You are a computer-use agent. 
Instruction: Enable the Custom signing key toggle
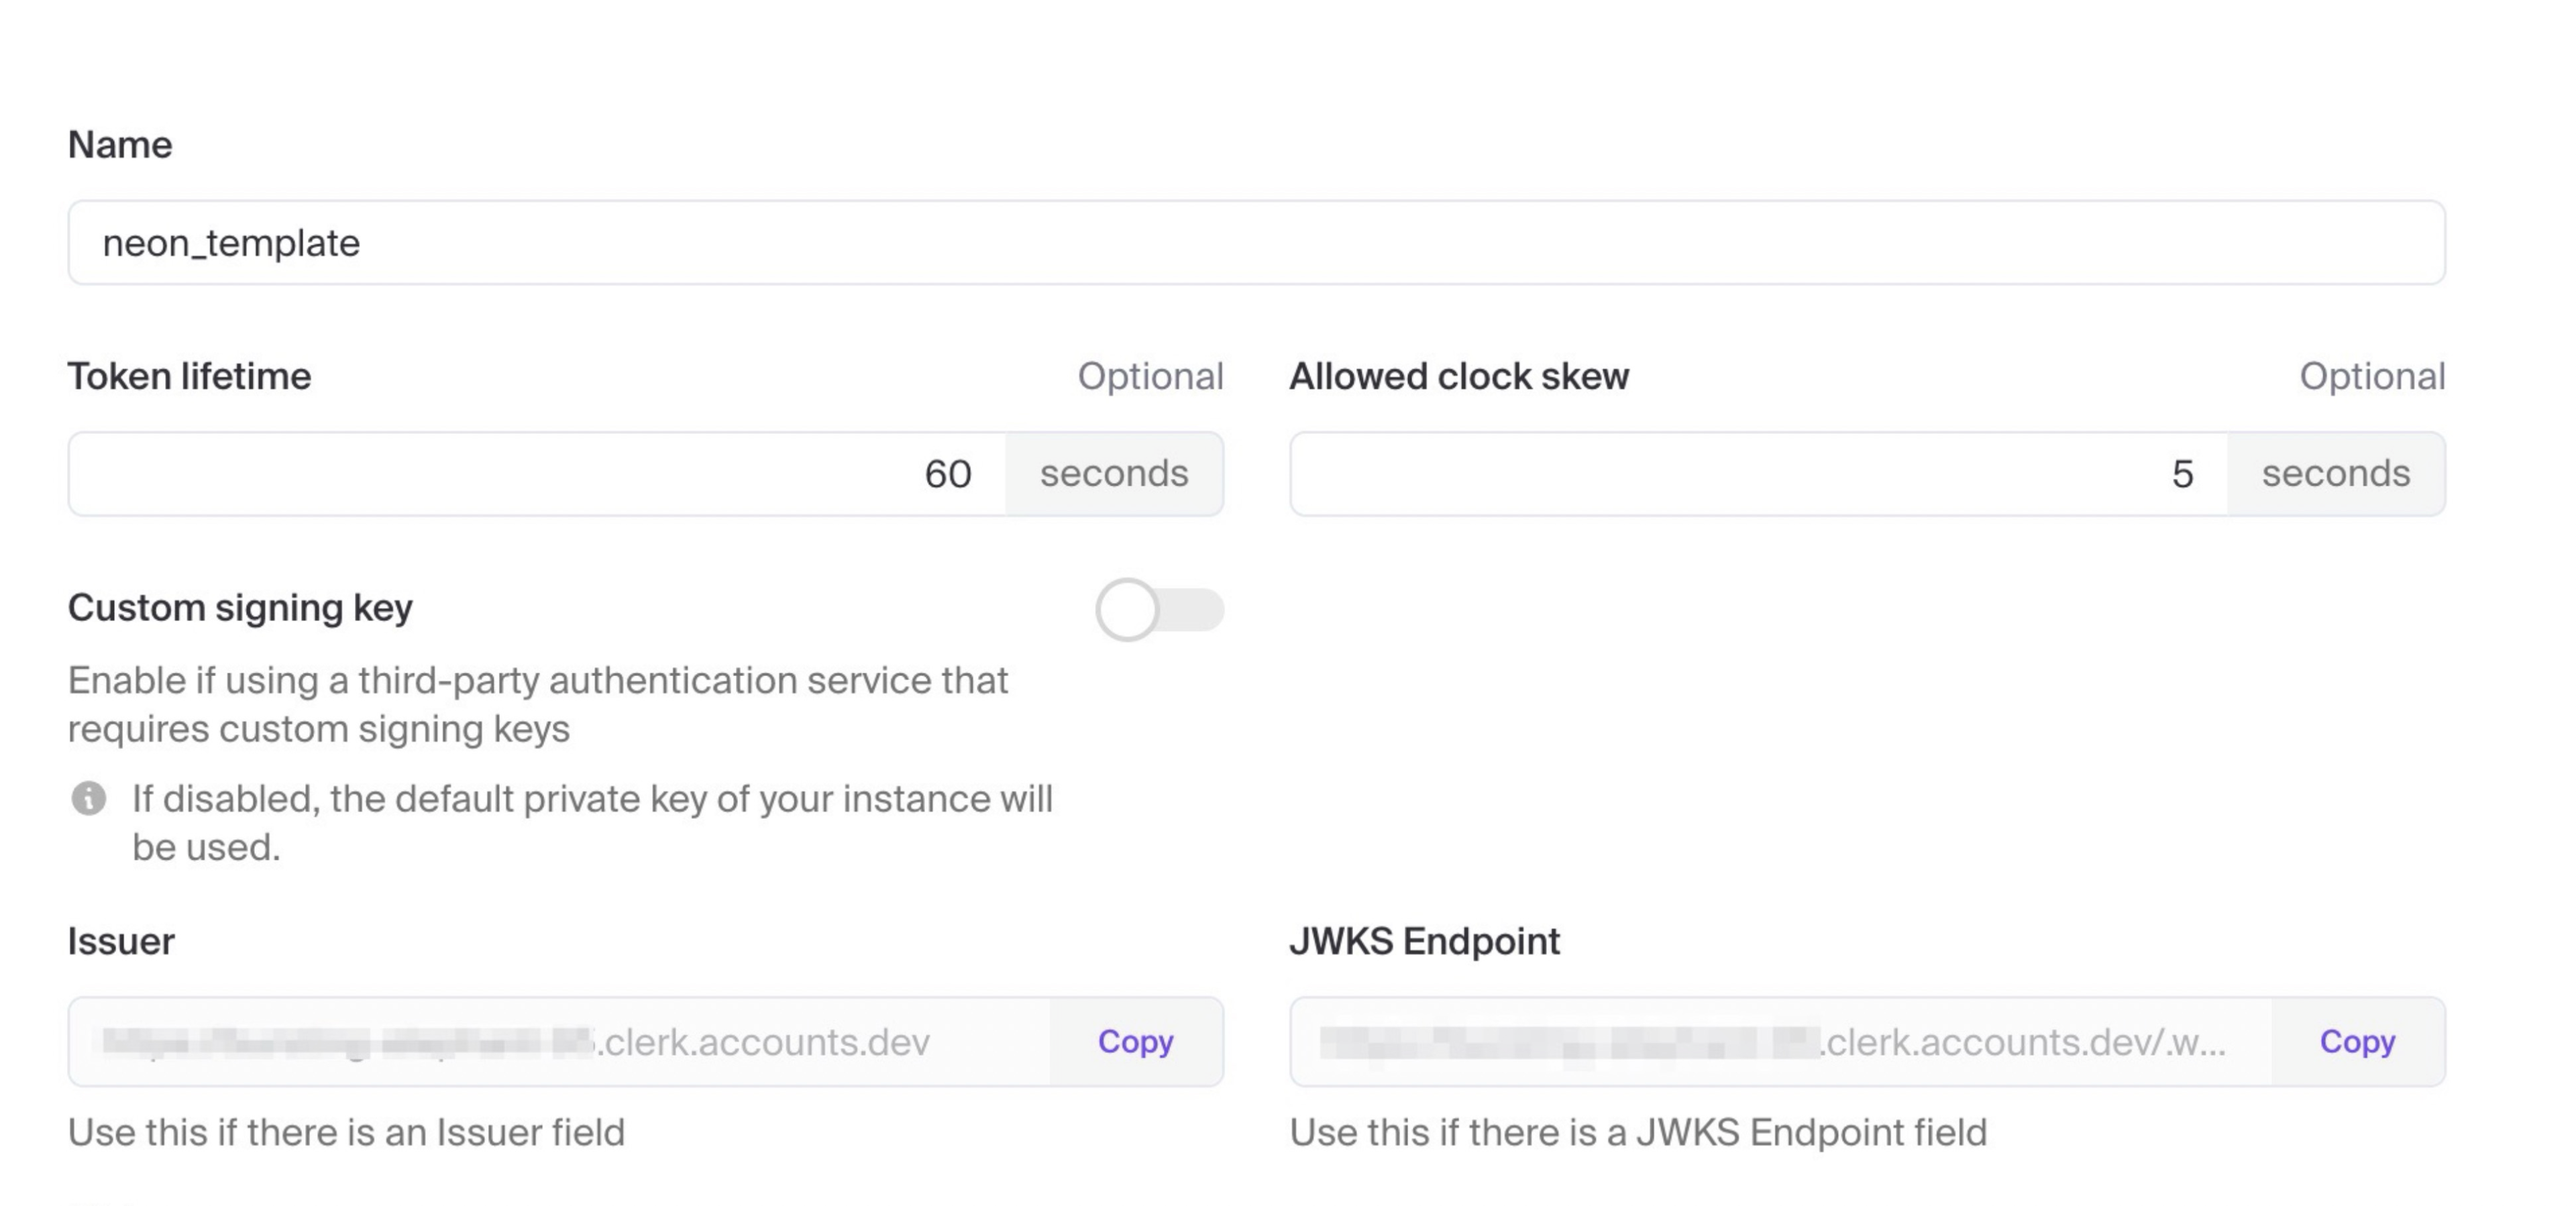[1159, 610]
